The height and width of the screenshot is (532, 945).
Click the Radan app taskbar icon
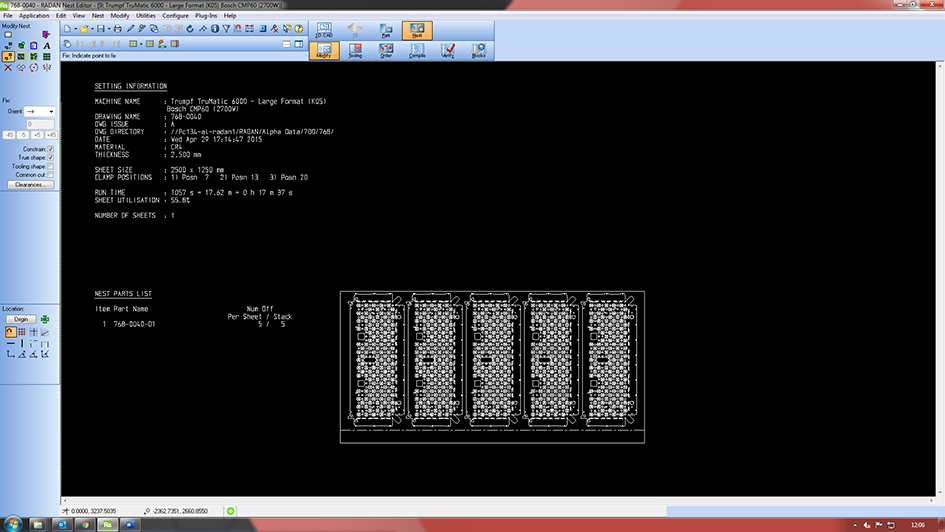(x=107, y=525)
